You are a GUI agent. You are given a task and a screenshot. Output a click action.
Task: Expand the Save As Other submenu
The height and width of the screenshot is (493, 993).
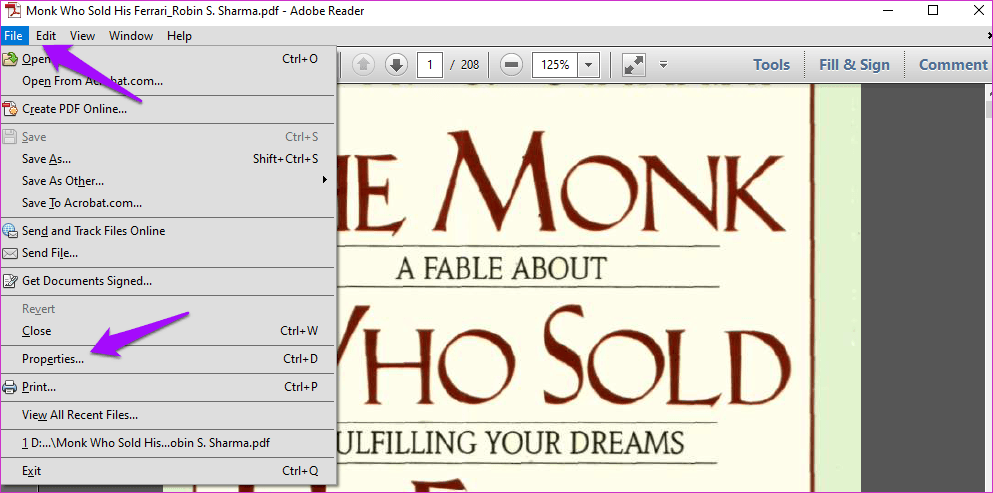[168, 181]
